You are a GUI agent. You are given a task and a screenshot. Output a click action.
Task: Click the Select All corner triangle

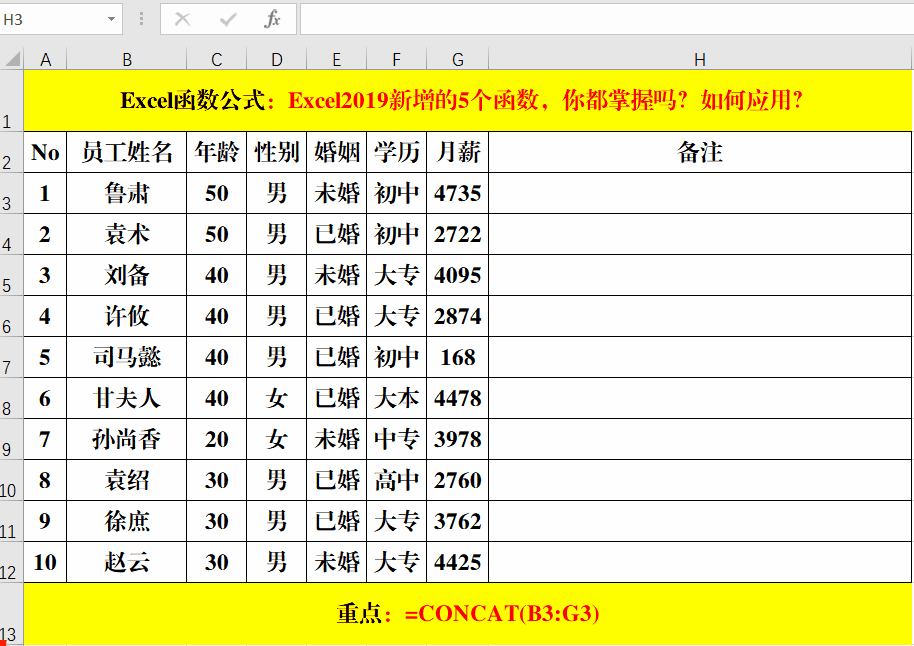(x=12, y=59)
